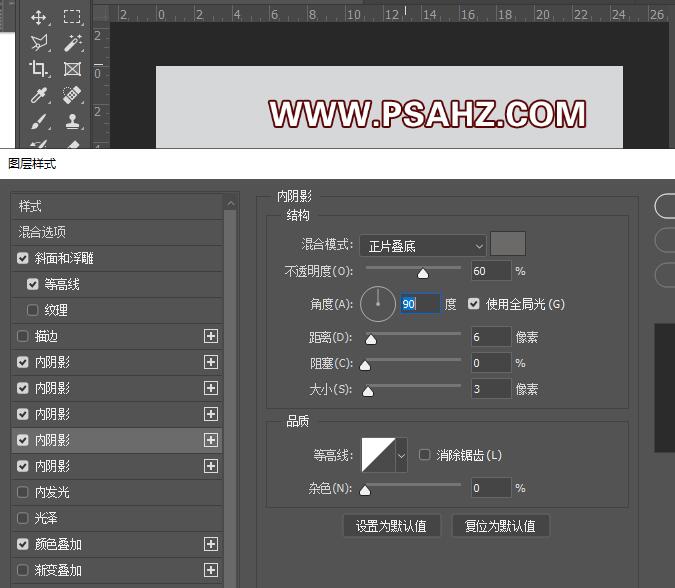Select the 描边 row label
The image size is (675, 588).
click(46, 336)
